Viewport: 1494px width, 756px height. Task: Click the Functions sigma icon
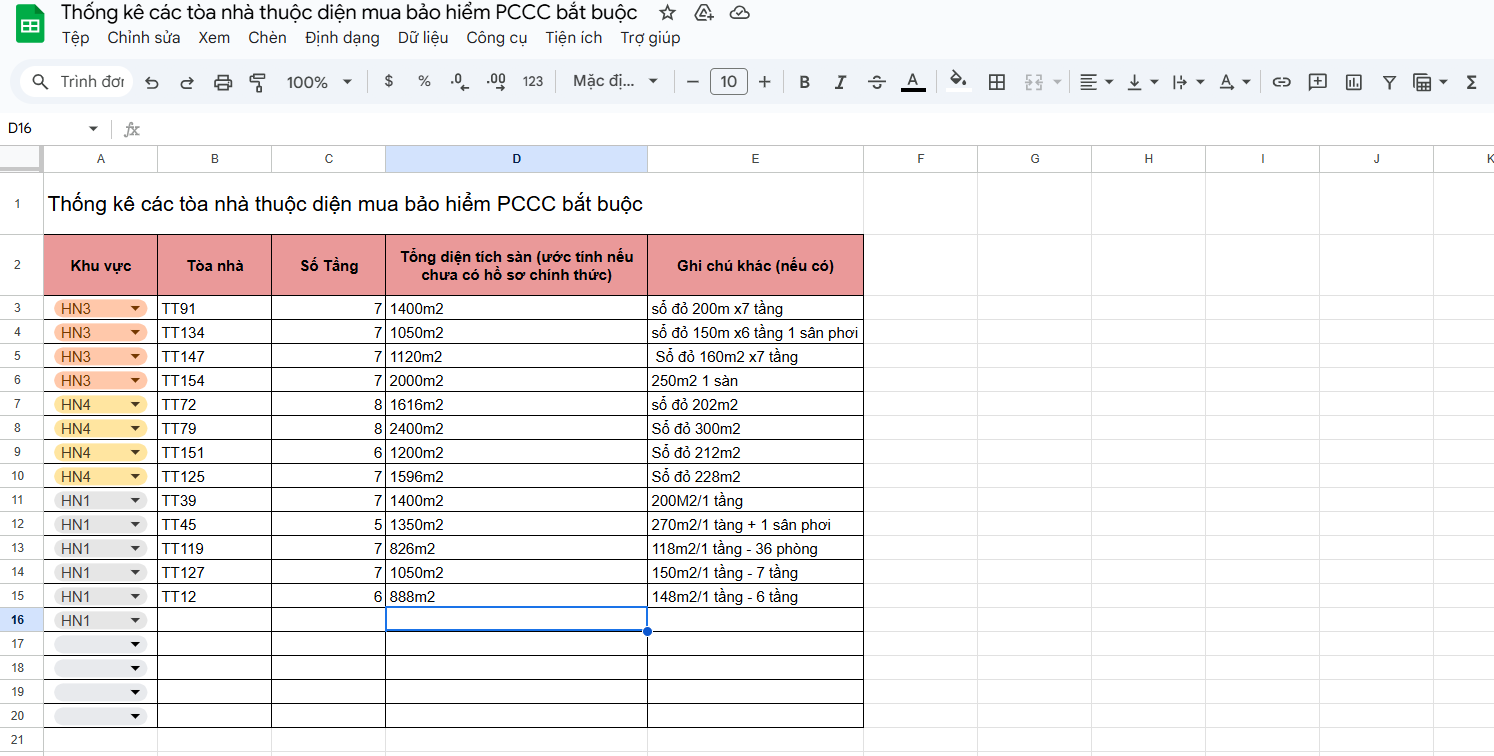pos(1471,82)
